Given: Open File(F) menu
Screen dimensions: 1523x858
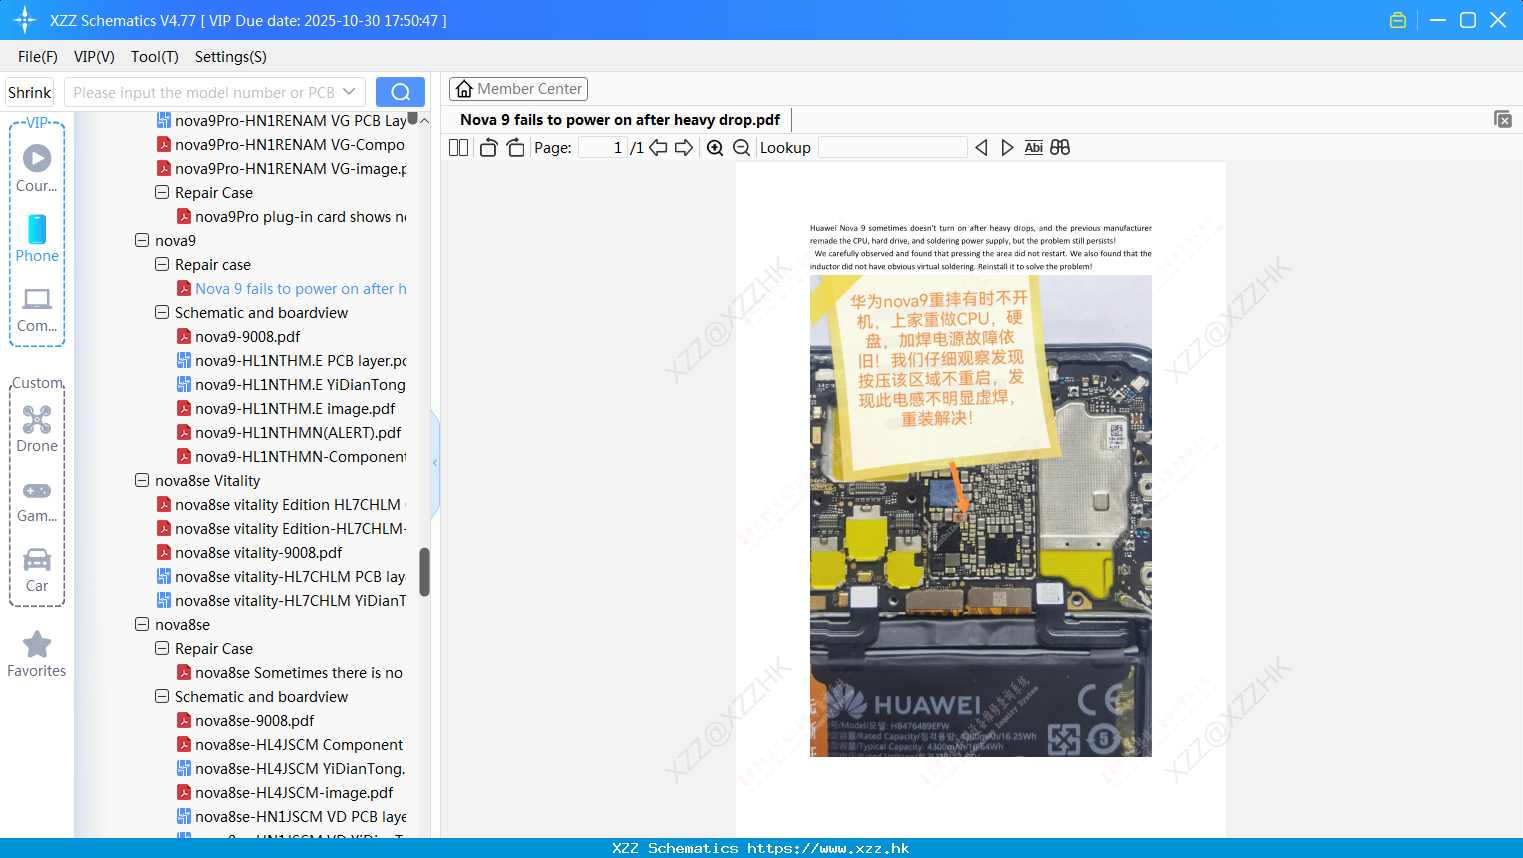Looking at the screenshot, I should [x=38, y=57].
